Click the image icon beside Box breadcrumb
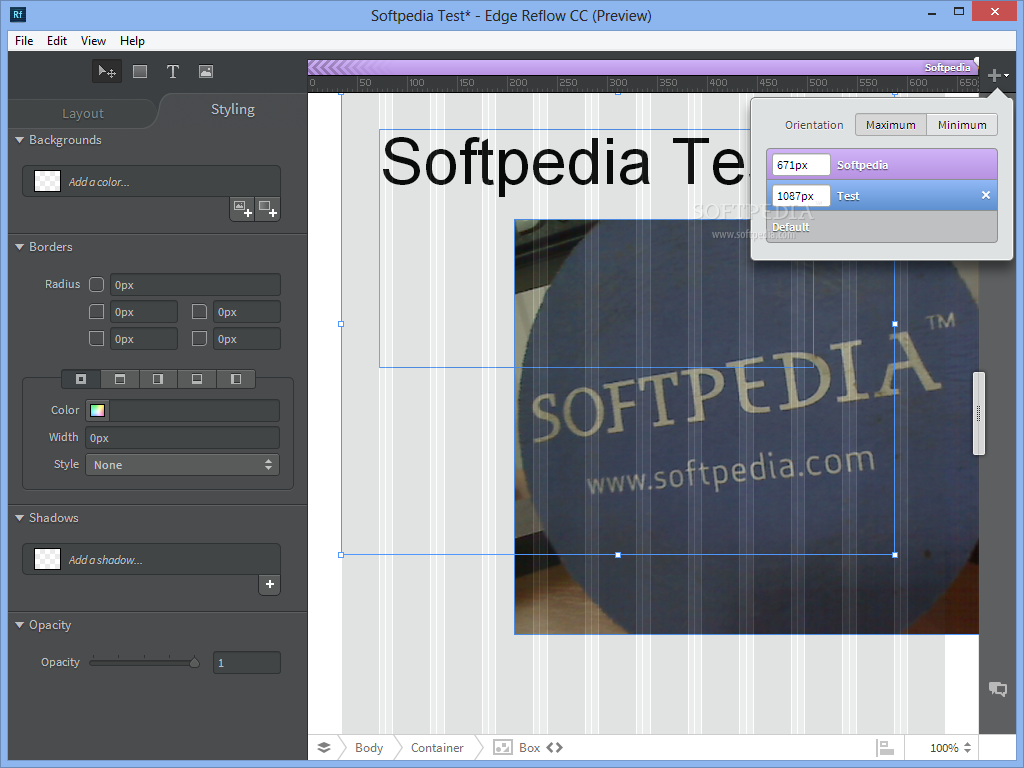Viewport: 1024px width, 768px height. [x=503, y=748]
